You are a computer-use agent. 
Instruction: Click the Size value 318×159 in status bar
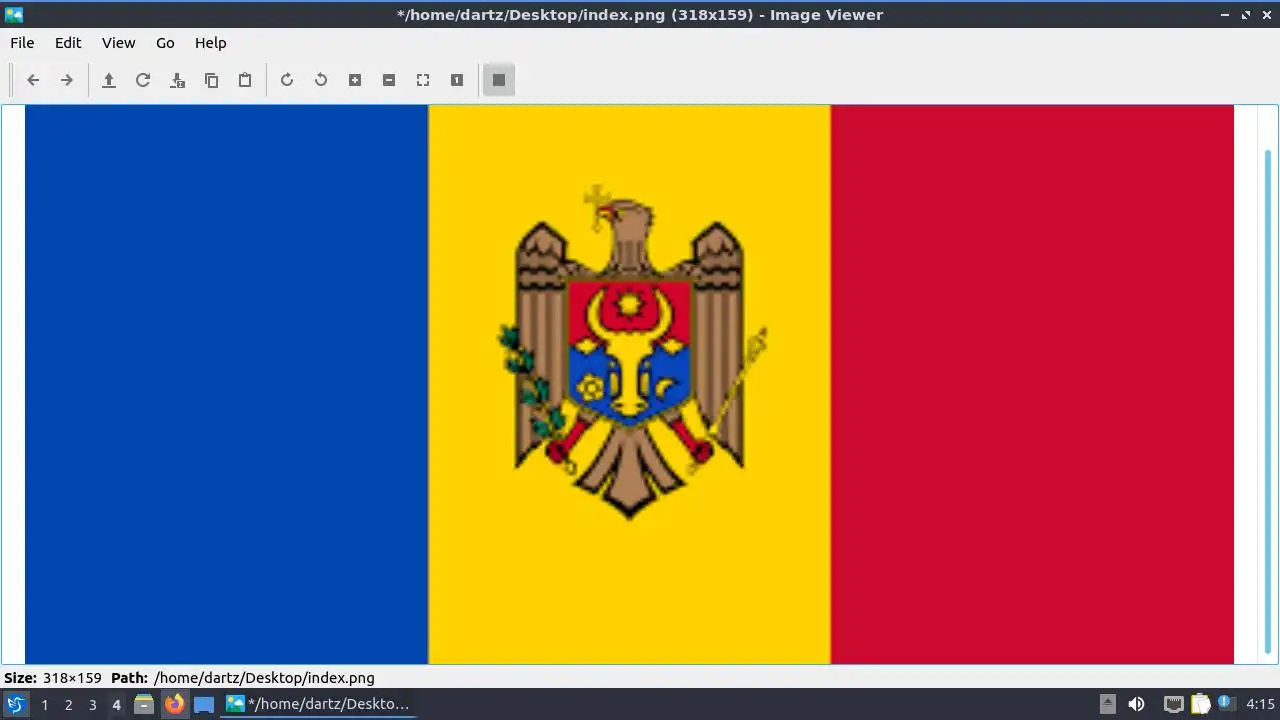72,678
